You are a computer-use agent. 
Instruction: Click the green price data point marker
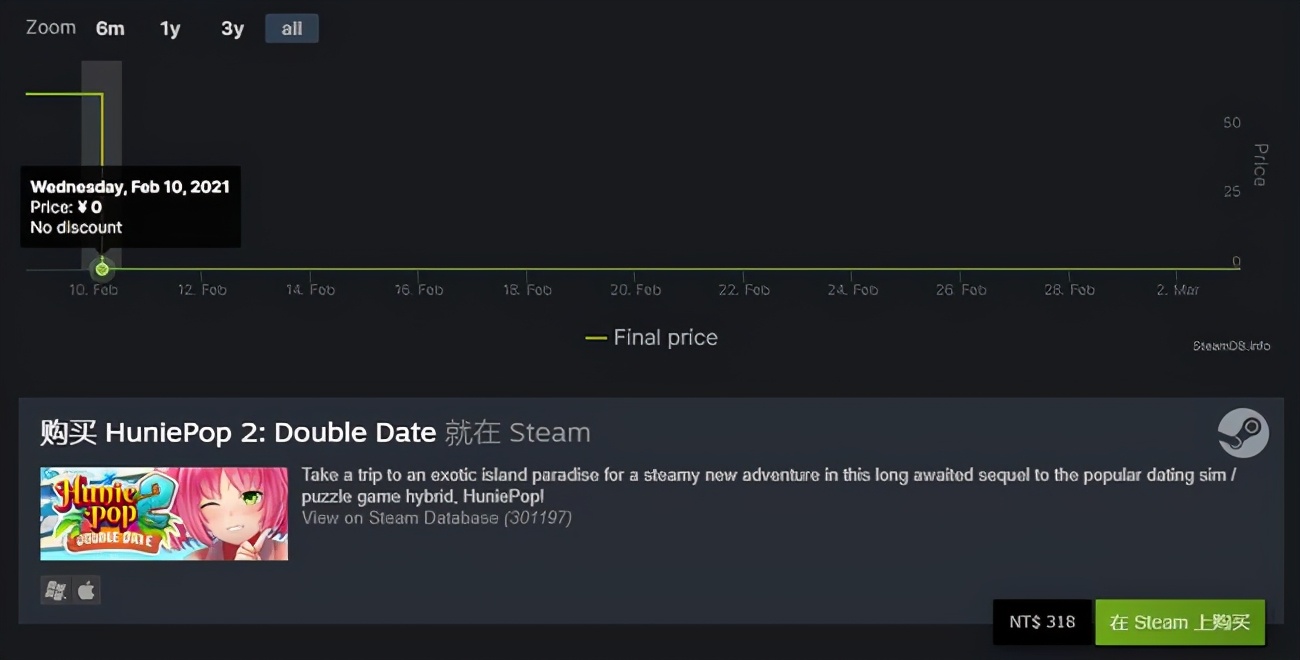coord(102,268)
